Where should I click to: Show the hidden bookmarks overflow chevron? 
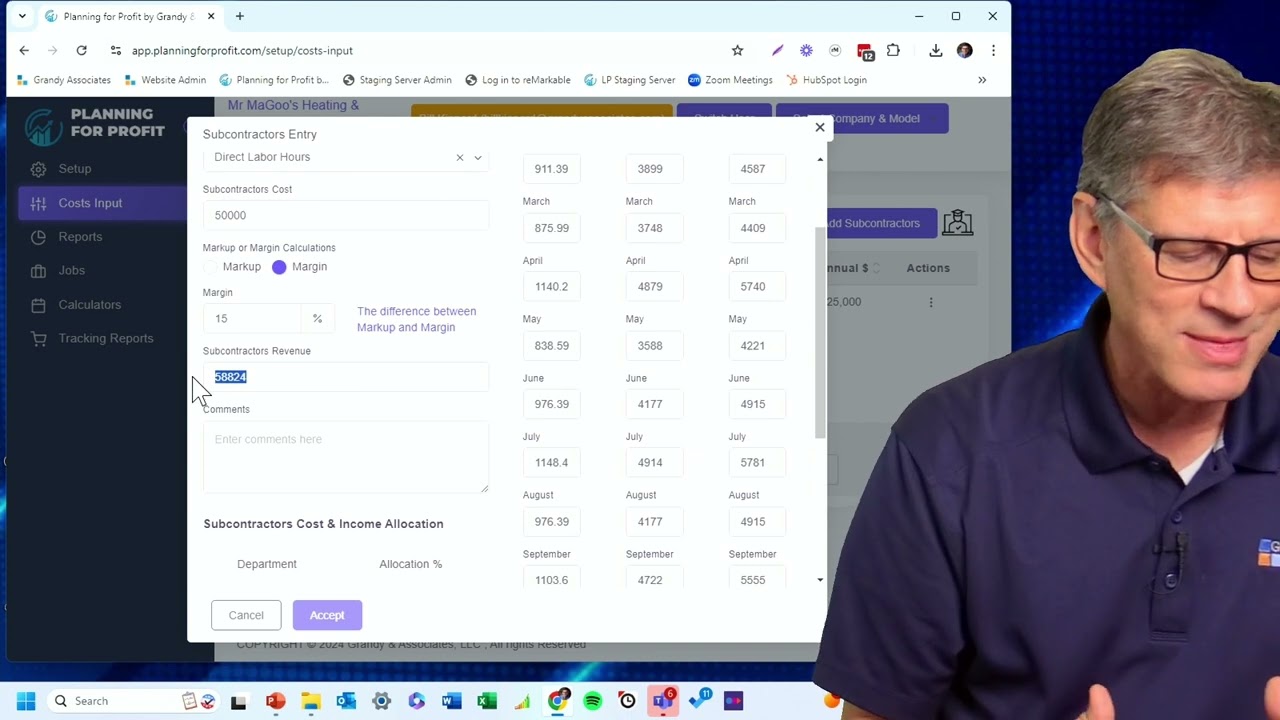tap(982, 80)
